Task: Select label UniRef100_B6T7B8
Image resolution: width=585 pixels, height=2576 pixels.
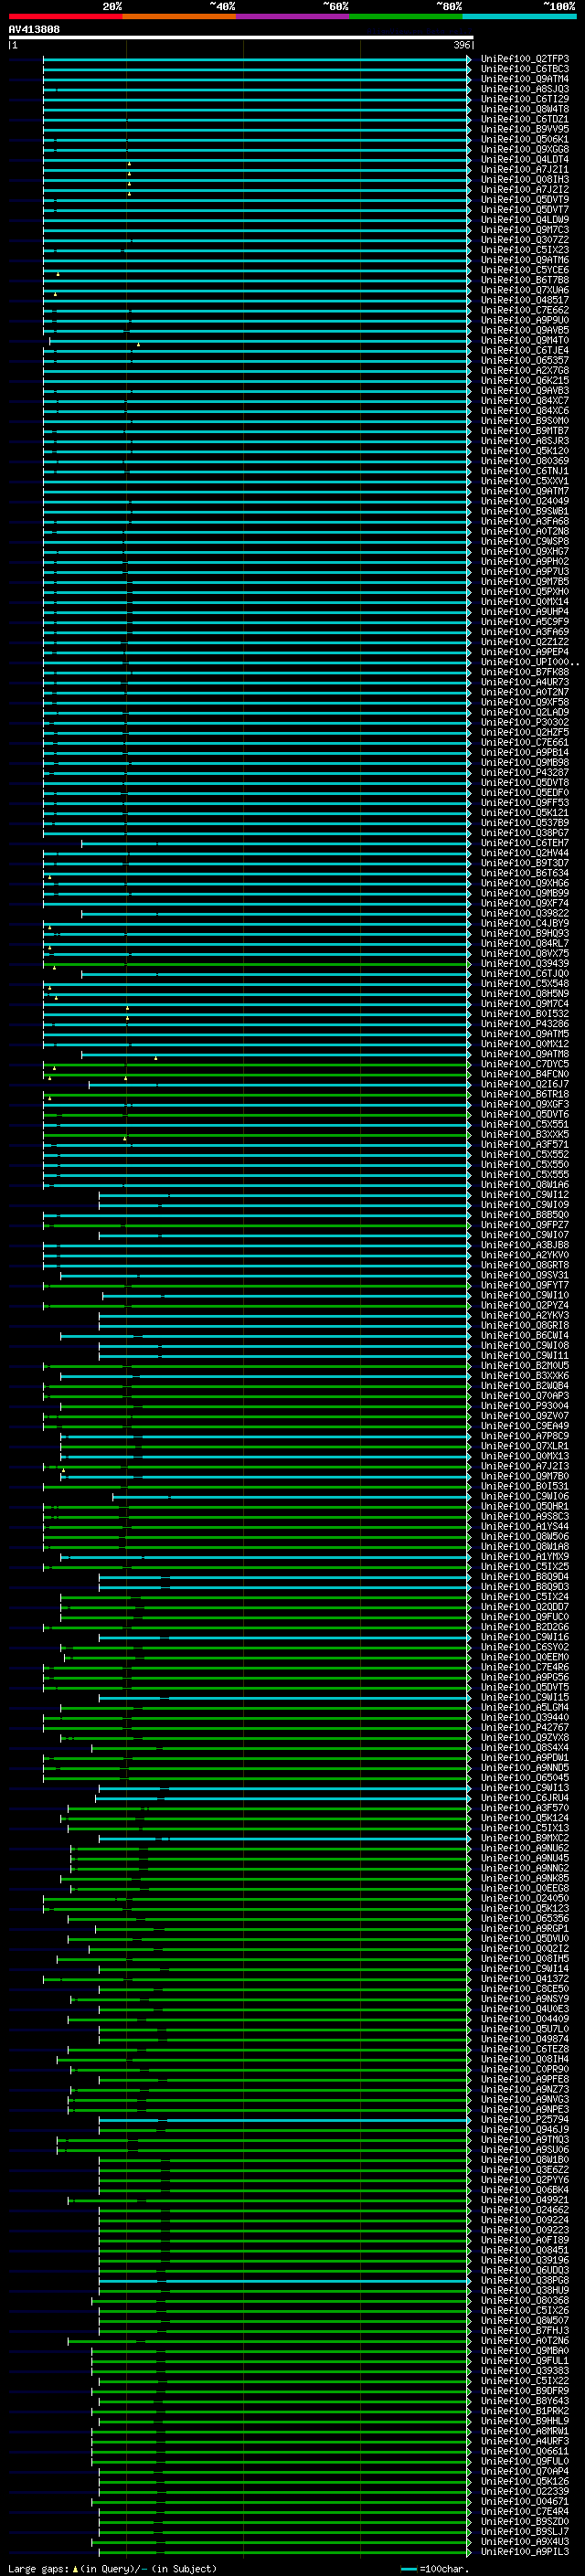Action: point(525,280)
